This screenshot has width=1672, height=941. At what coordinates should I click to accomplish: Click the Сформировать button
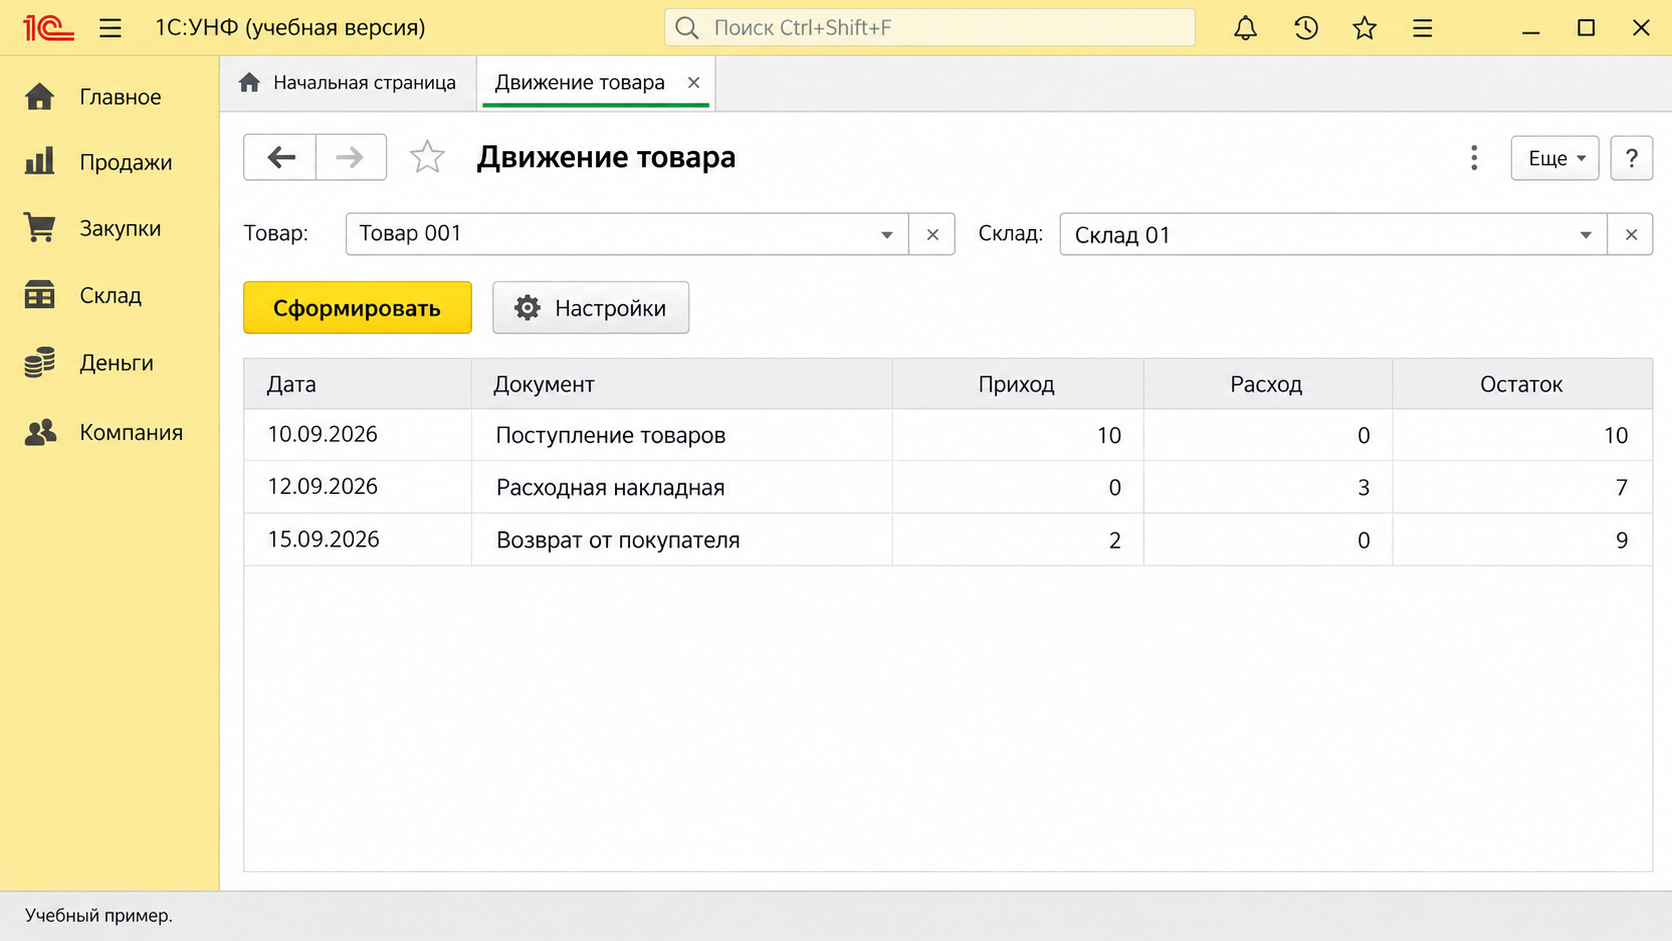[357, 308]
